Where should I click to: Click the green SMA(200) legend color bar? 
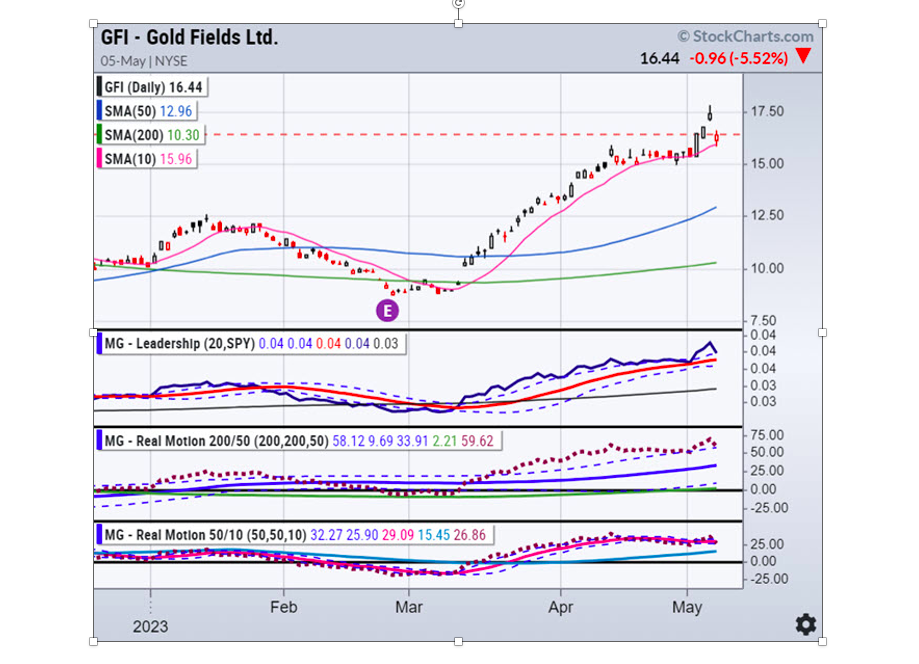[100, 135]
